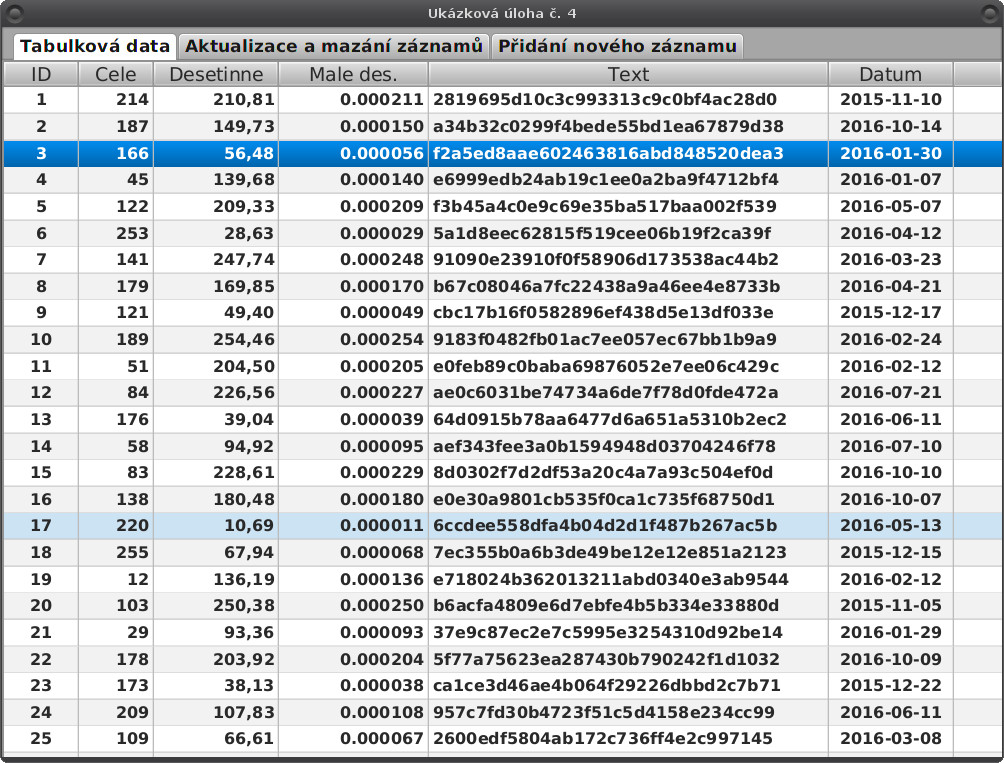Screen dimensions: 1004x763
Task: Select text cell 8d0302f7d2df53a20c4a7a93c504ef0d
Action: pos(628,472)
